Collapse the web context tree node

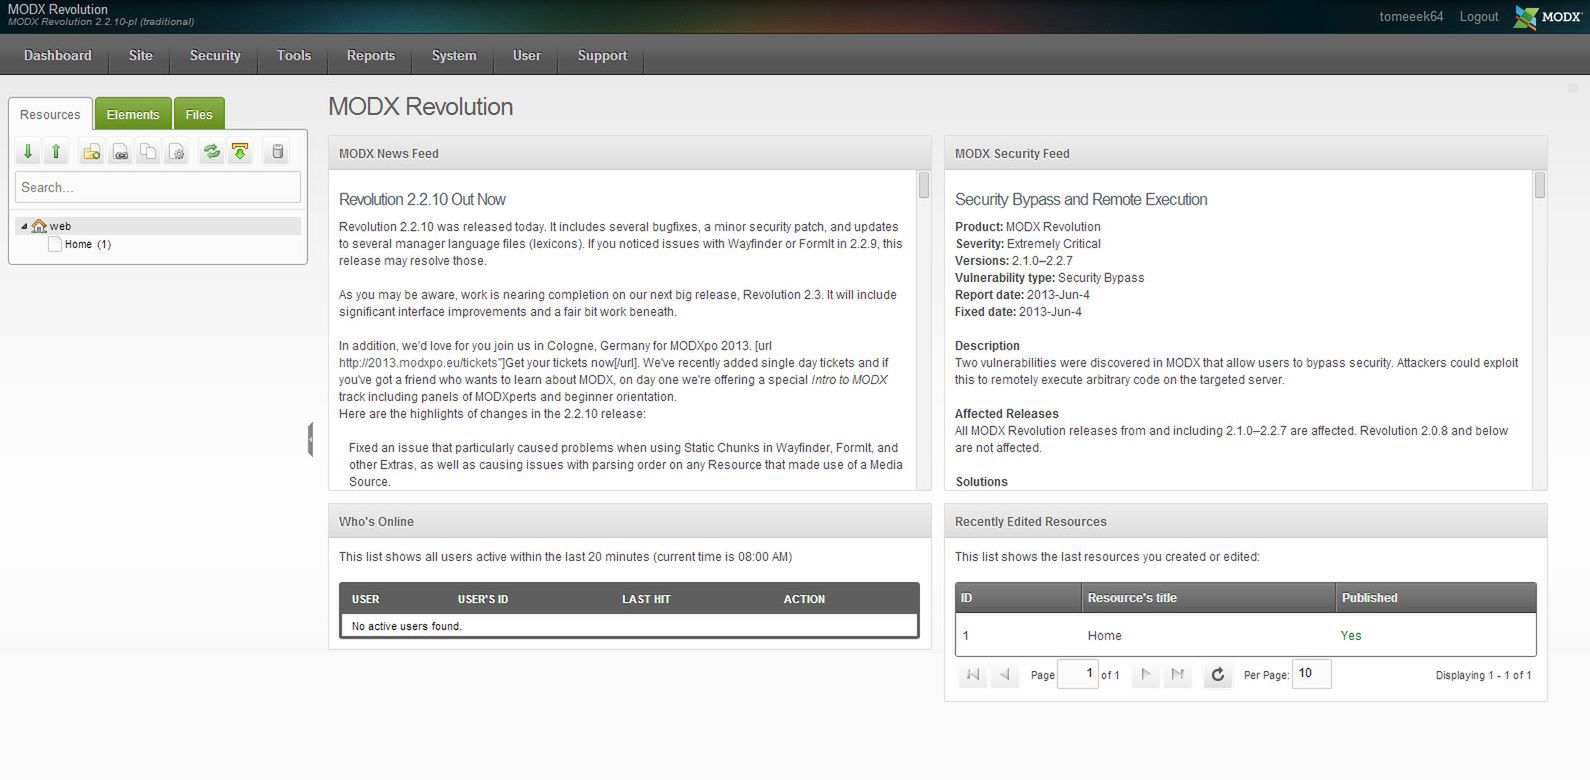coord(24,226)
